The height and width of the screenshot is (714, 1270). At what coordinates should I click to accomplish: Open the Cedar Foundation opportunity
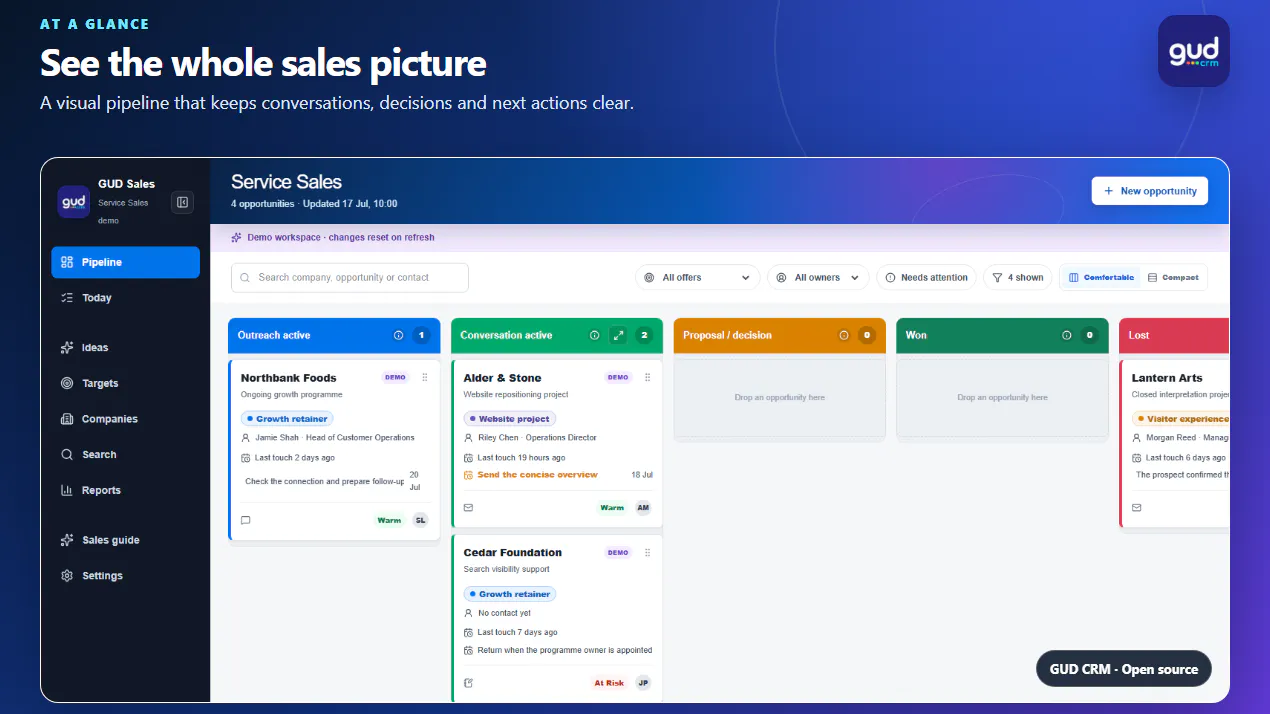(x=512, y=552)
